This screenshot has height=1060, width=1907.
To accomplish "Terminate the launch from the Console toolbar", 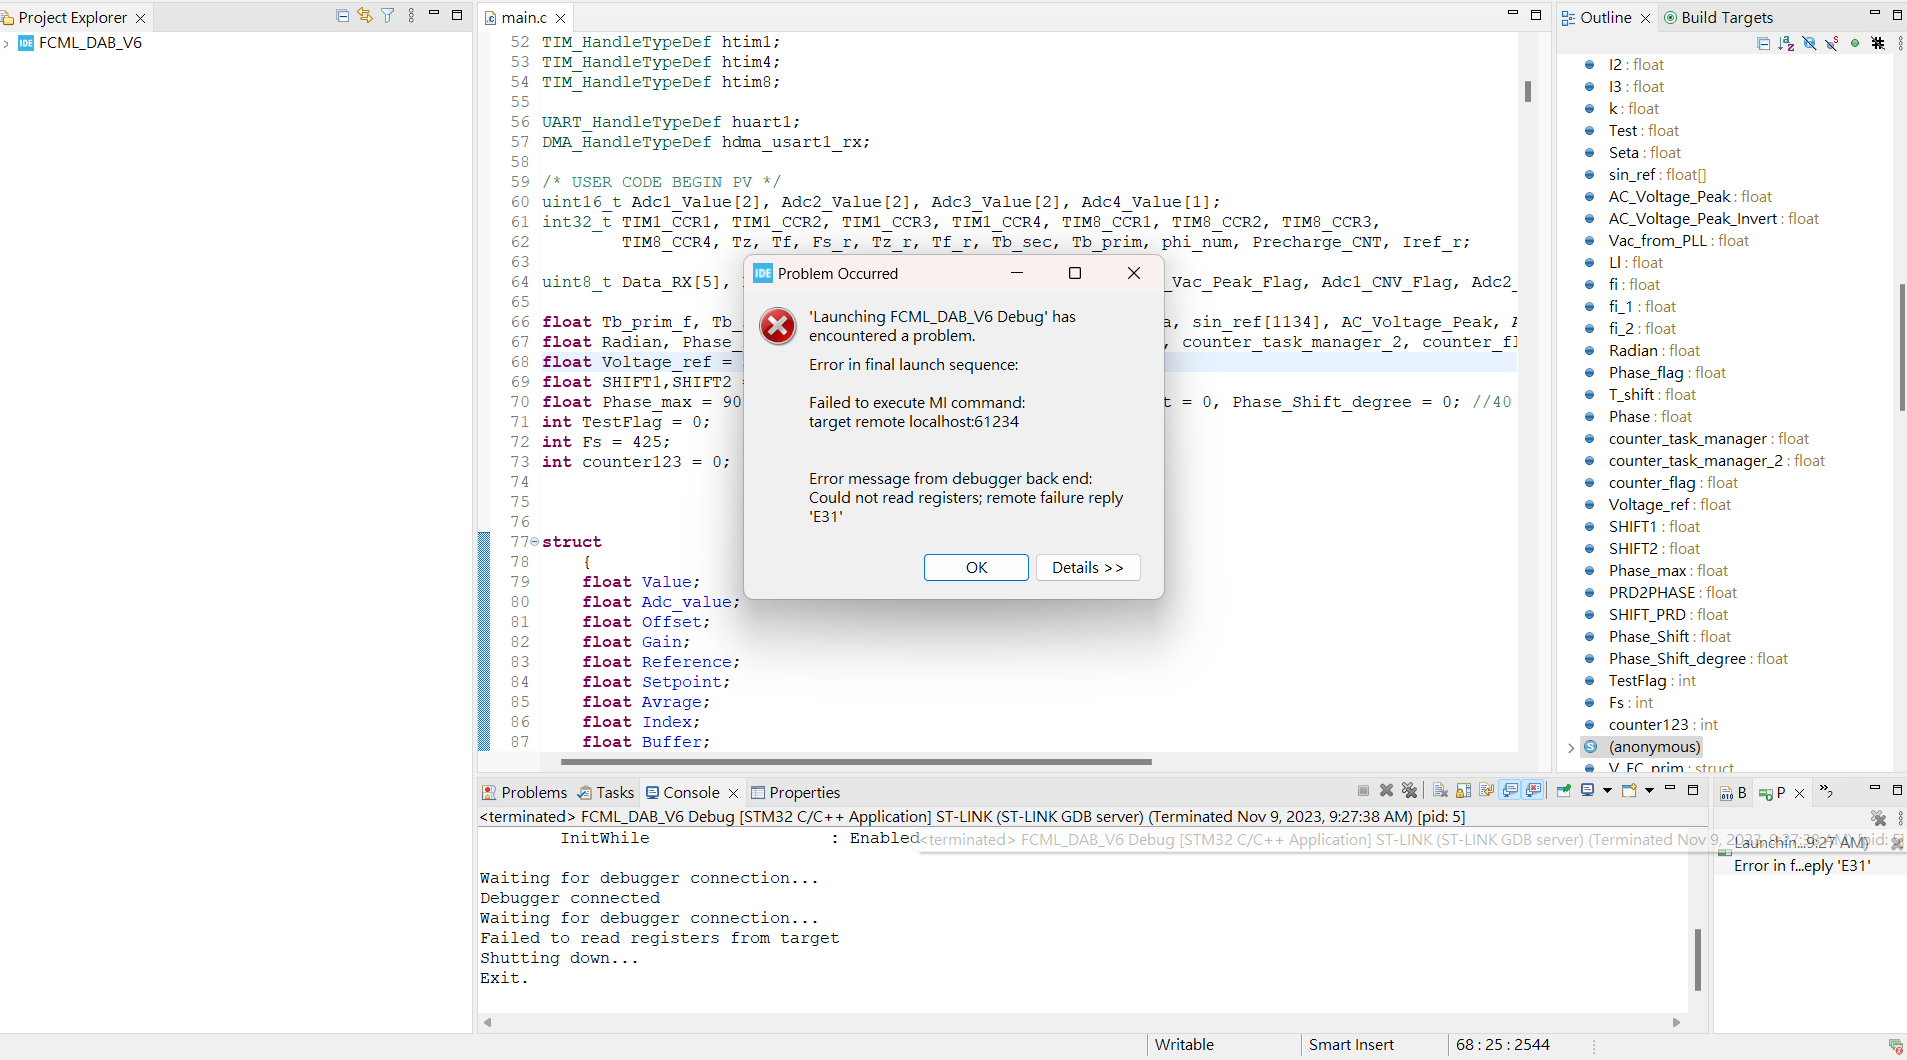I will tap(1363, 791).
